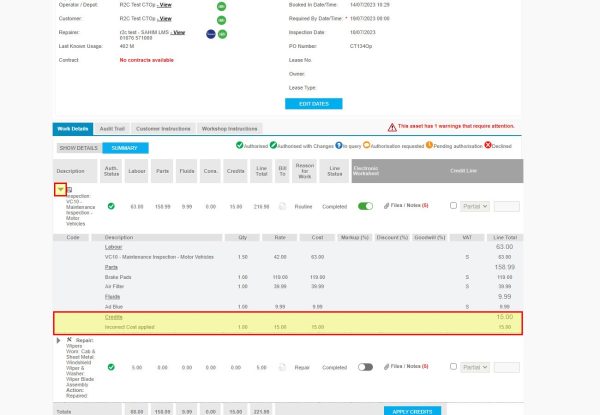Open the Customer Instructions tab
The height and width of the screenshot is (415, 600).
click(163, 129)
